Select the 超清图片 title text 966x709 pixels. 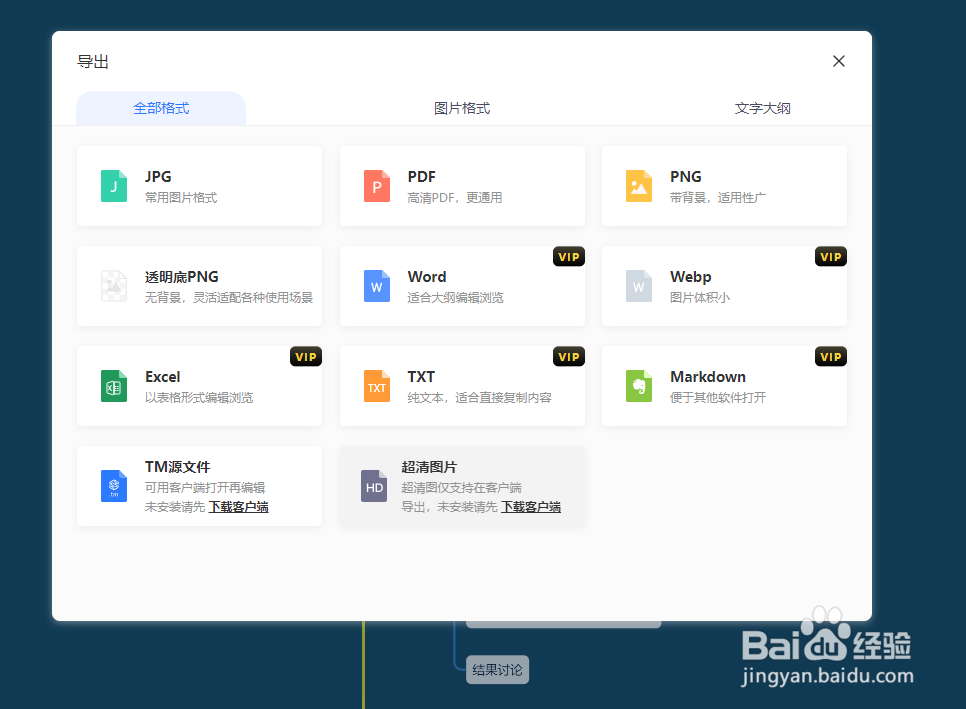429,467
